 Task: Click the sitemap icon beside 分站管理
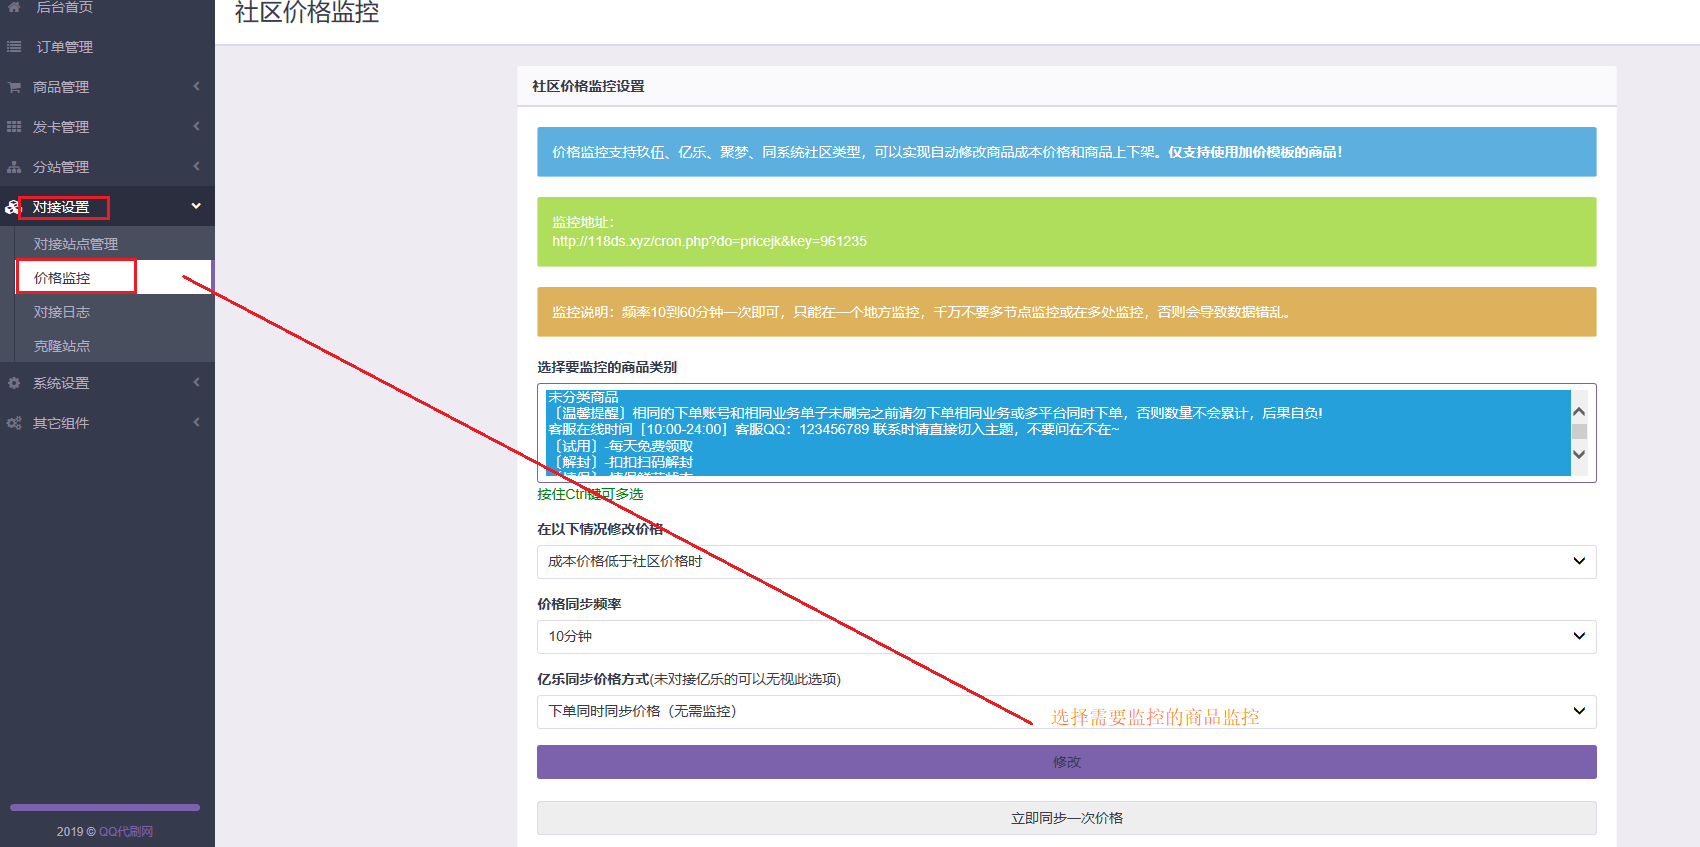tap(14, 167)
